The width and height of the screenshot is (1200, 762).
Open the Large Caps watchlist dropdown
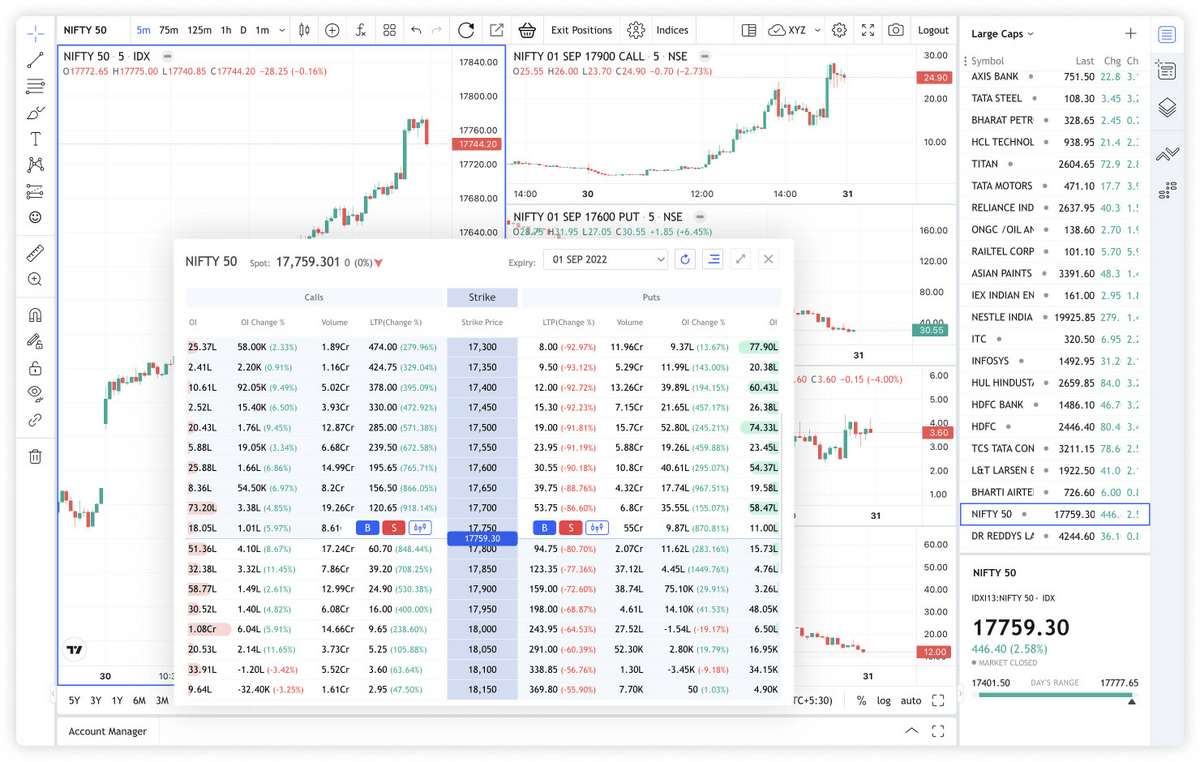pyautogui.click(x=1002, y=34)
